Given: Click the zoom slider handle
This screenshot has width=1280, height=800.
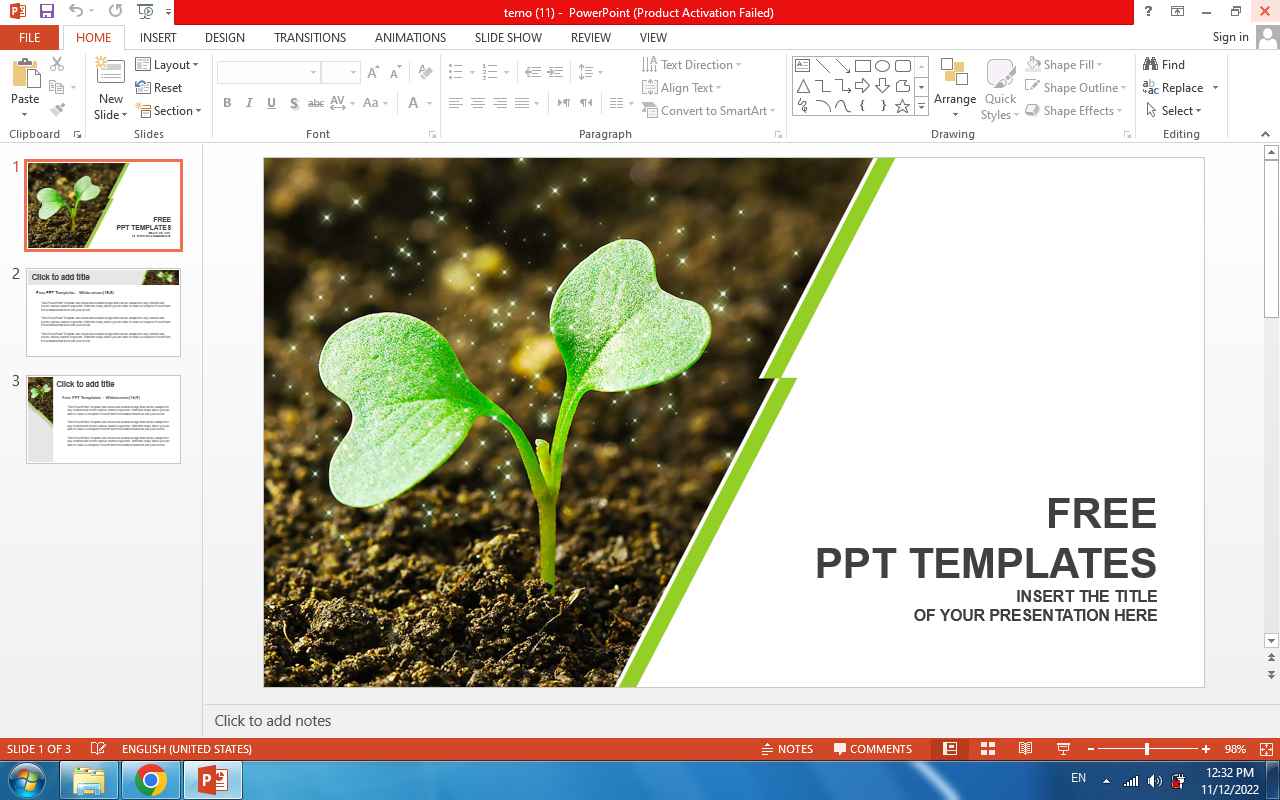Looking at the screenshot, I should pyautogui.click(x=1147, y=749).
